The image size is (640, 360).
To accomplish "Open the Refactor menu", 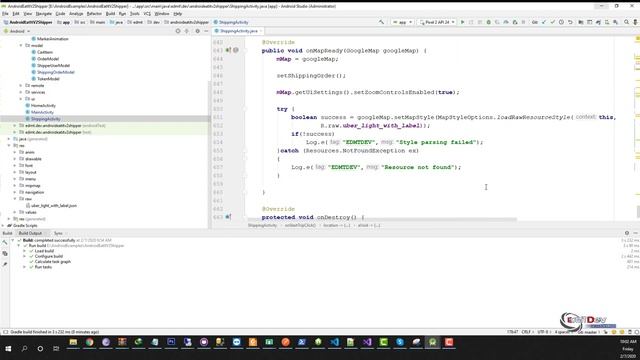I will [94, 13].
